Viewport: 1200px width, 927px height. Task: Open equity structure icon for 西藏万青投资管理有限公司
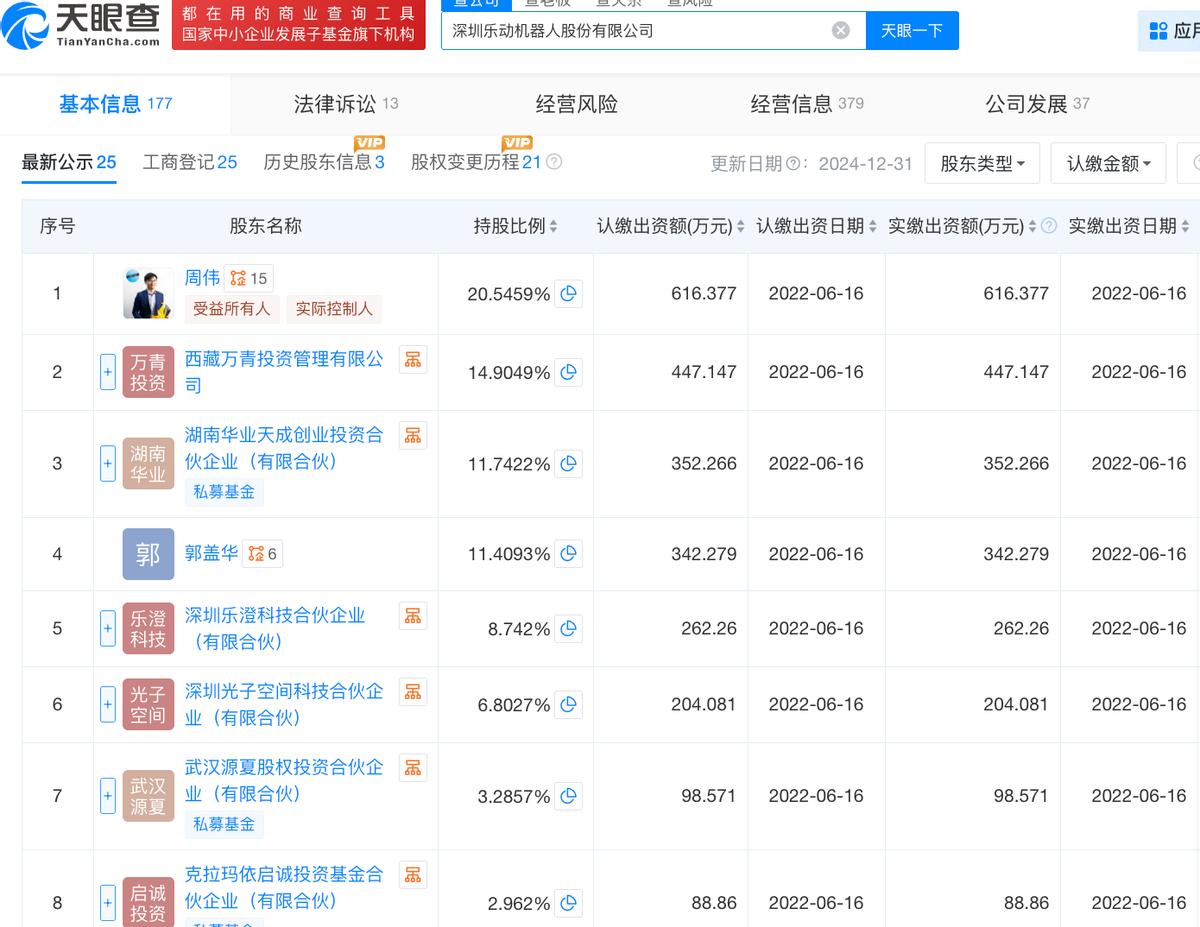point(413,359)
